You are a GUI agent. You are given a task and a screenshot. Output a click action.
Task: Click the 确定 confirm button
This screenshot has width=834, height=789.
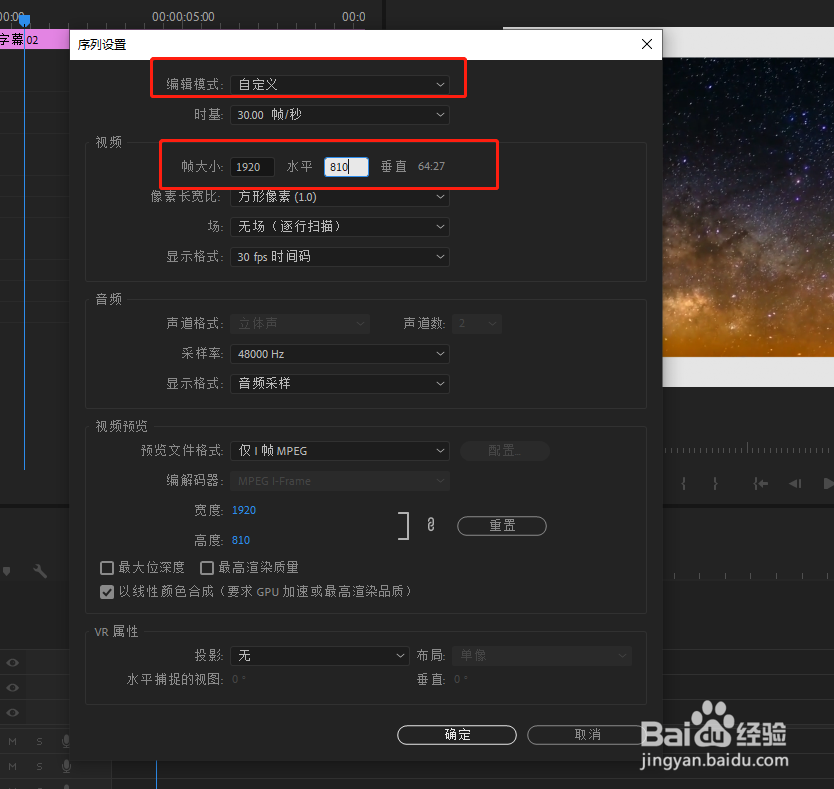tap(457, 734)
